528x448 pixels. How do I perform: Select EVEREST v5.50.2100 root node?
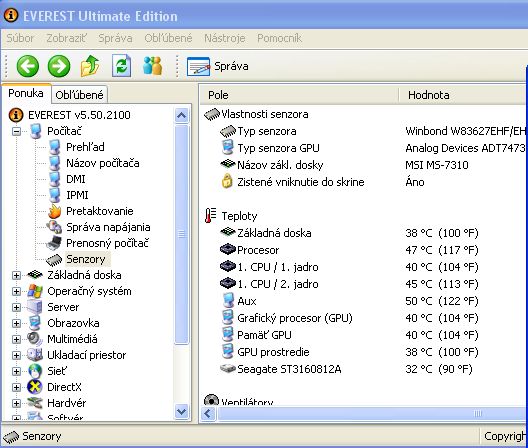[79, 115]
